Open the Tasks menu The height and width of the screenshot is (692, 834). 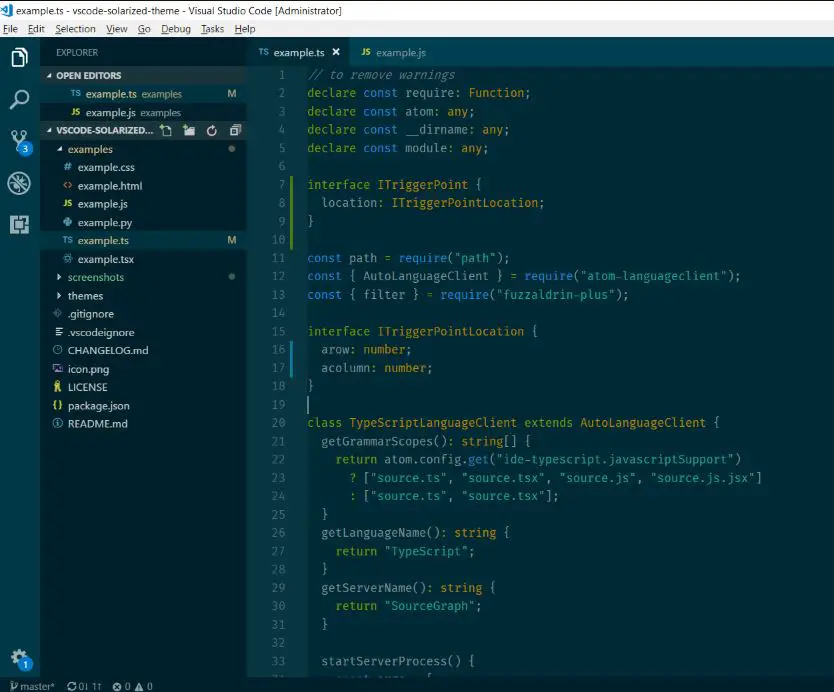tap(212, 29)
